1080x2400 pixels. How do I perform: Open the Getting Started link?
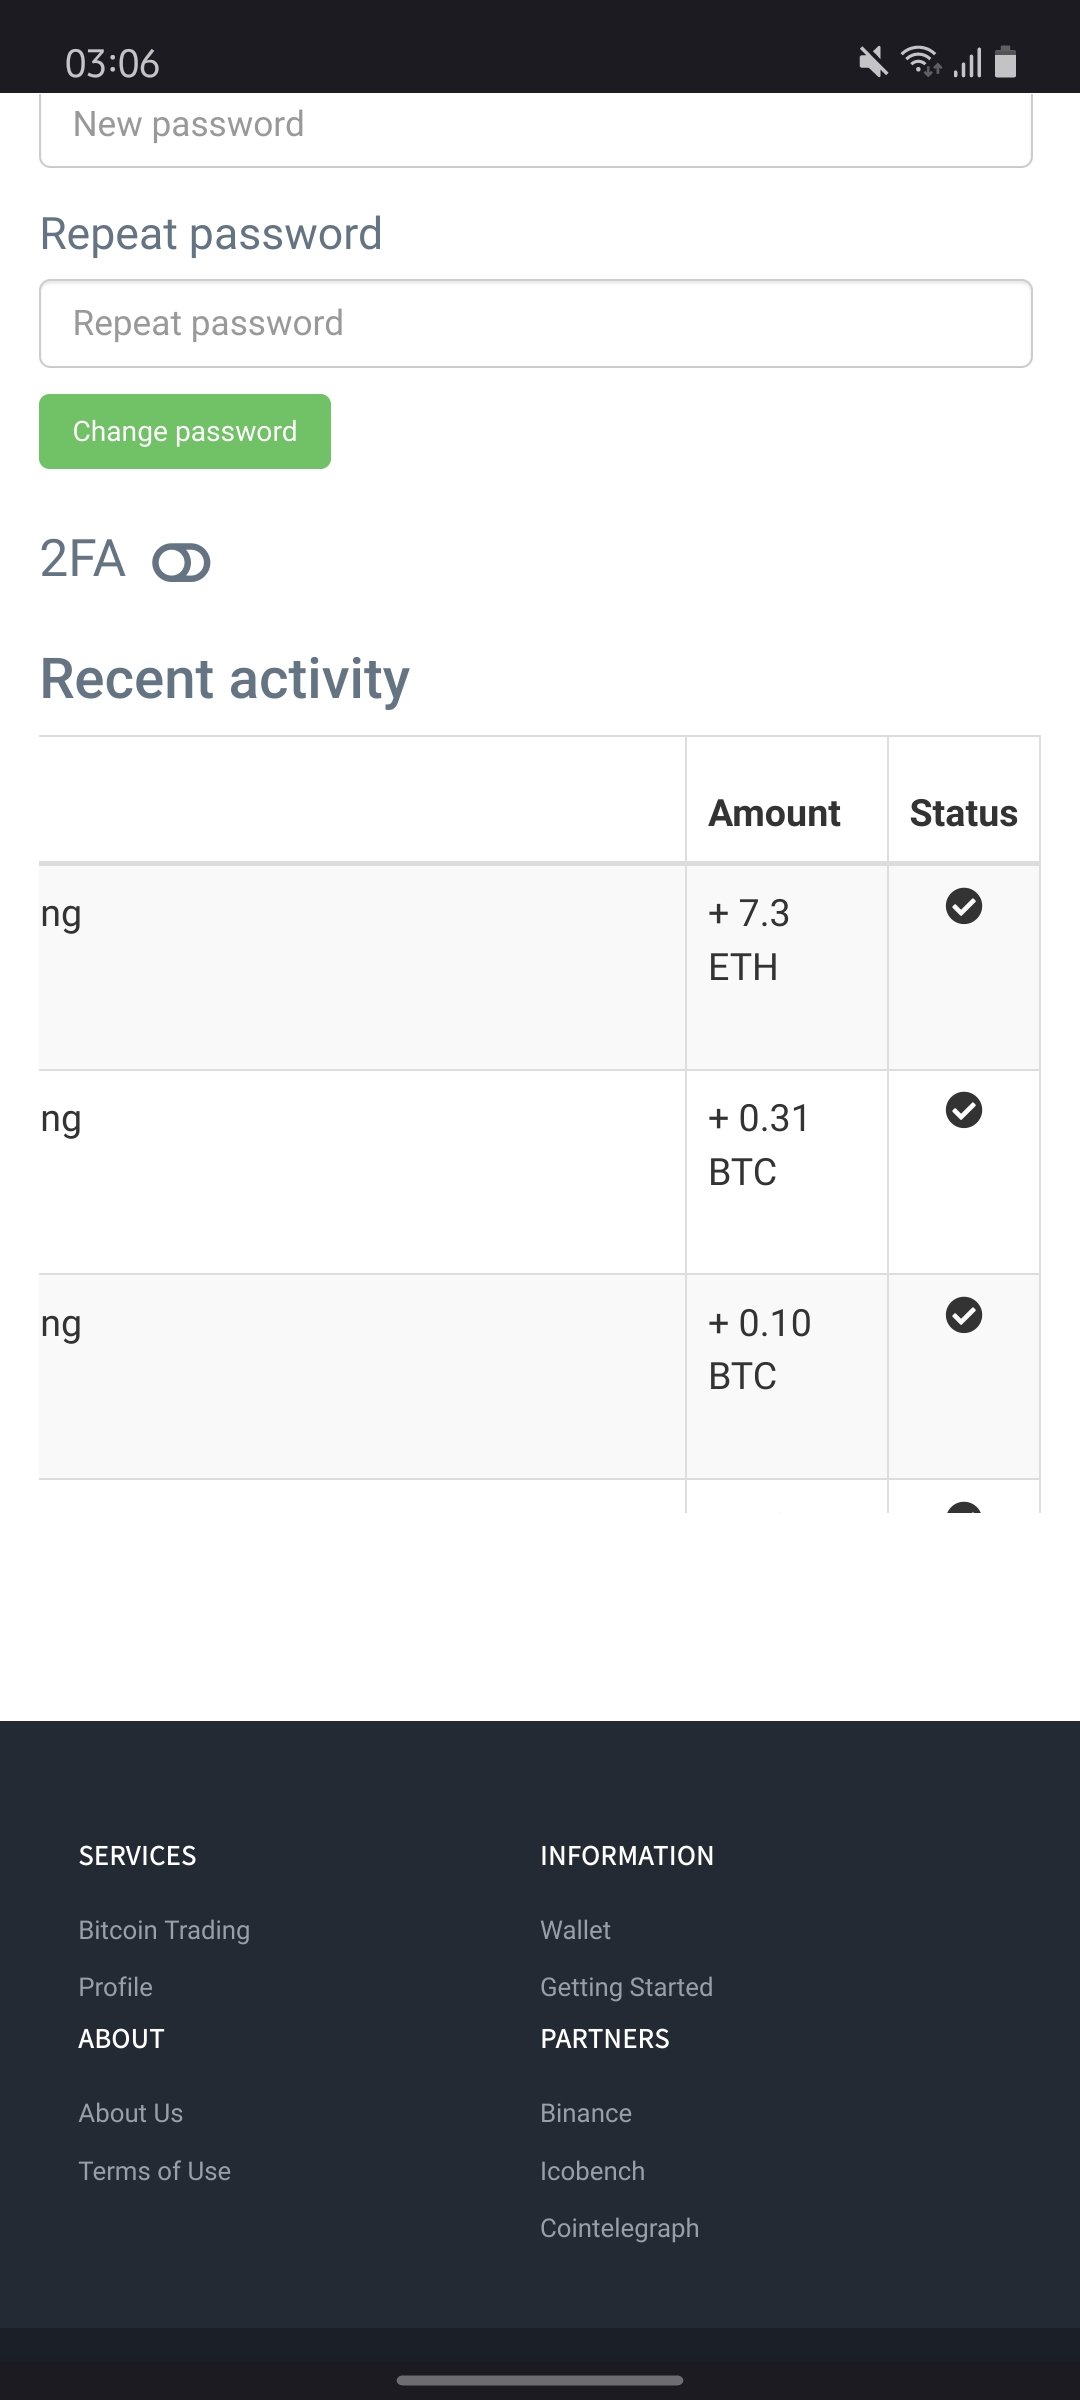click(x=626, y=1987)
